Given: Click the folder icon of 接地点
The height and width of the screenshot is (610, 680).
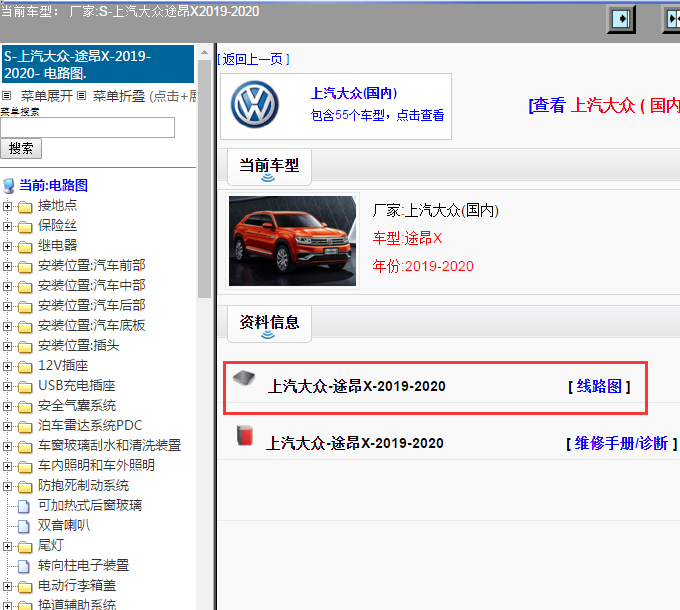Looking at the screenshot, I should coord(25,207).
